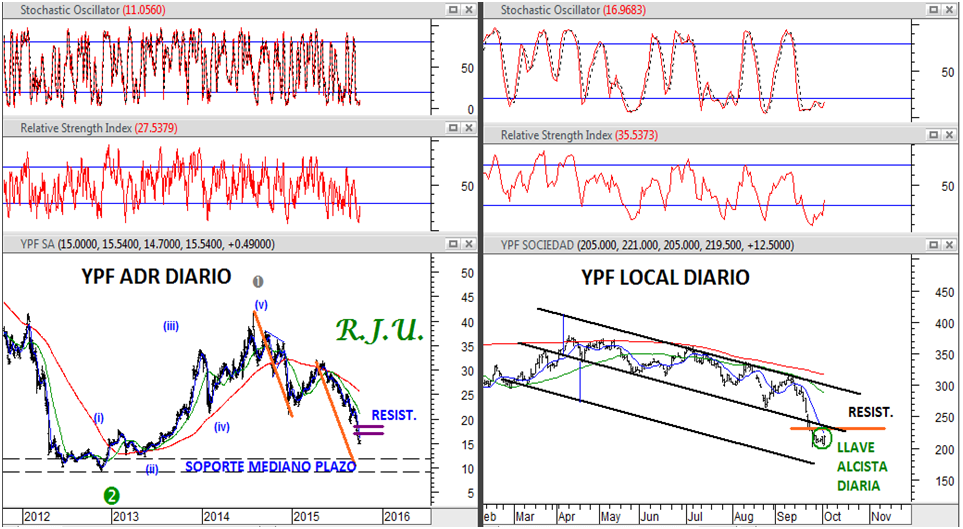Select the Stochastic Oscillator (11.0560) title bar

(240, 10)
